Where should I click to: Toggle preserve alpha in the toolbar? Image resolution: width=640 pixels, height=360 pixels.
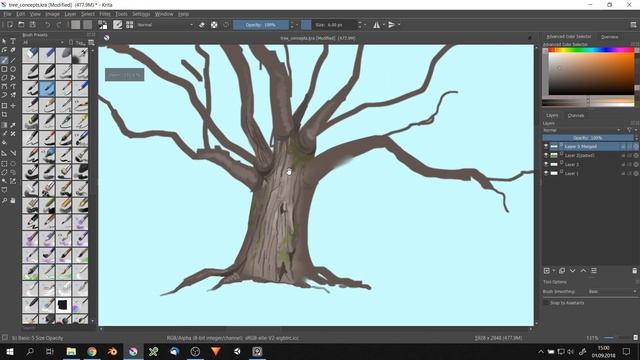coord(214,25)
